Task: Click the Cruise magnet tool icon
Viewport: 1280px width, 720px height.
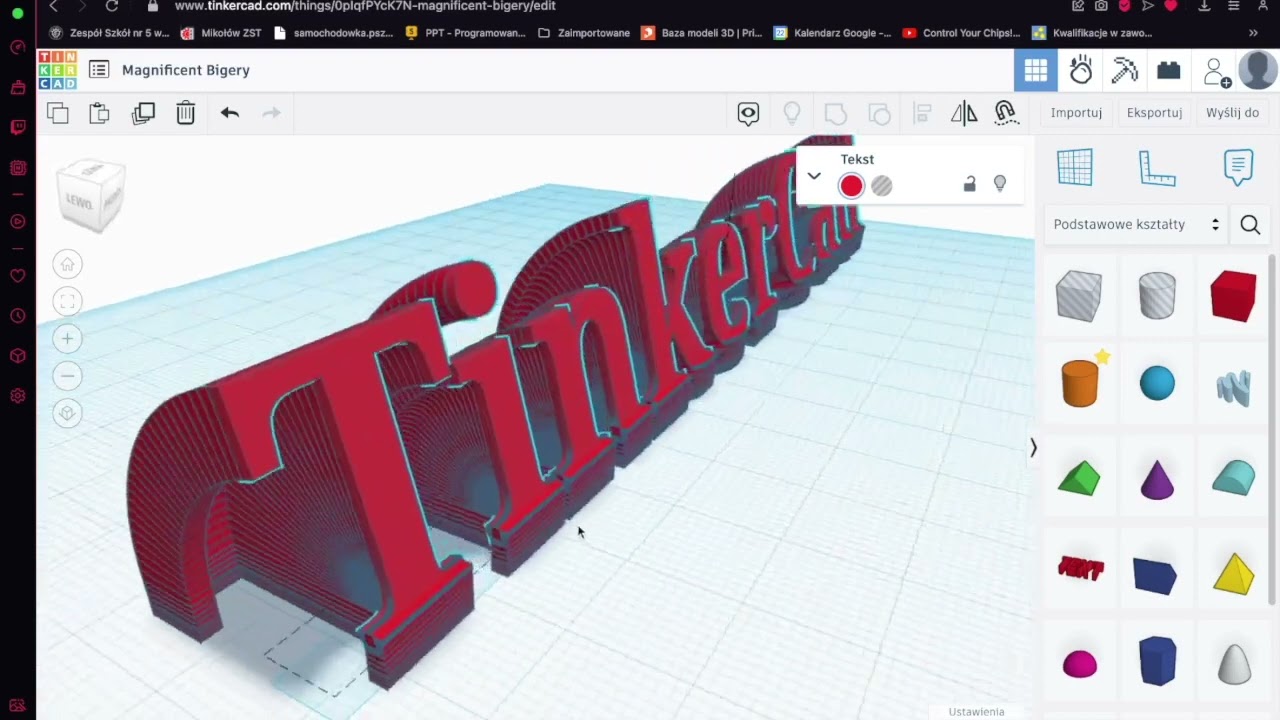Action: pos(1006,113)
